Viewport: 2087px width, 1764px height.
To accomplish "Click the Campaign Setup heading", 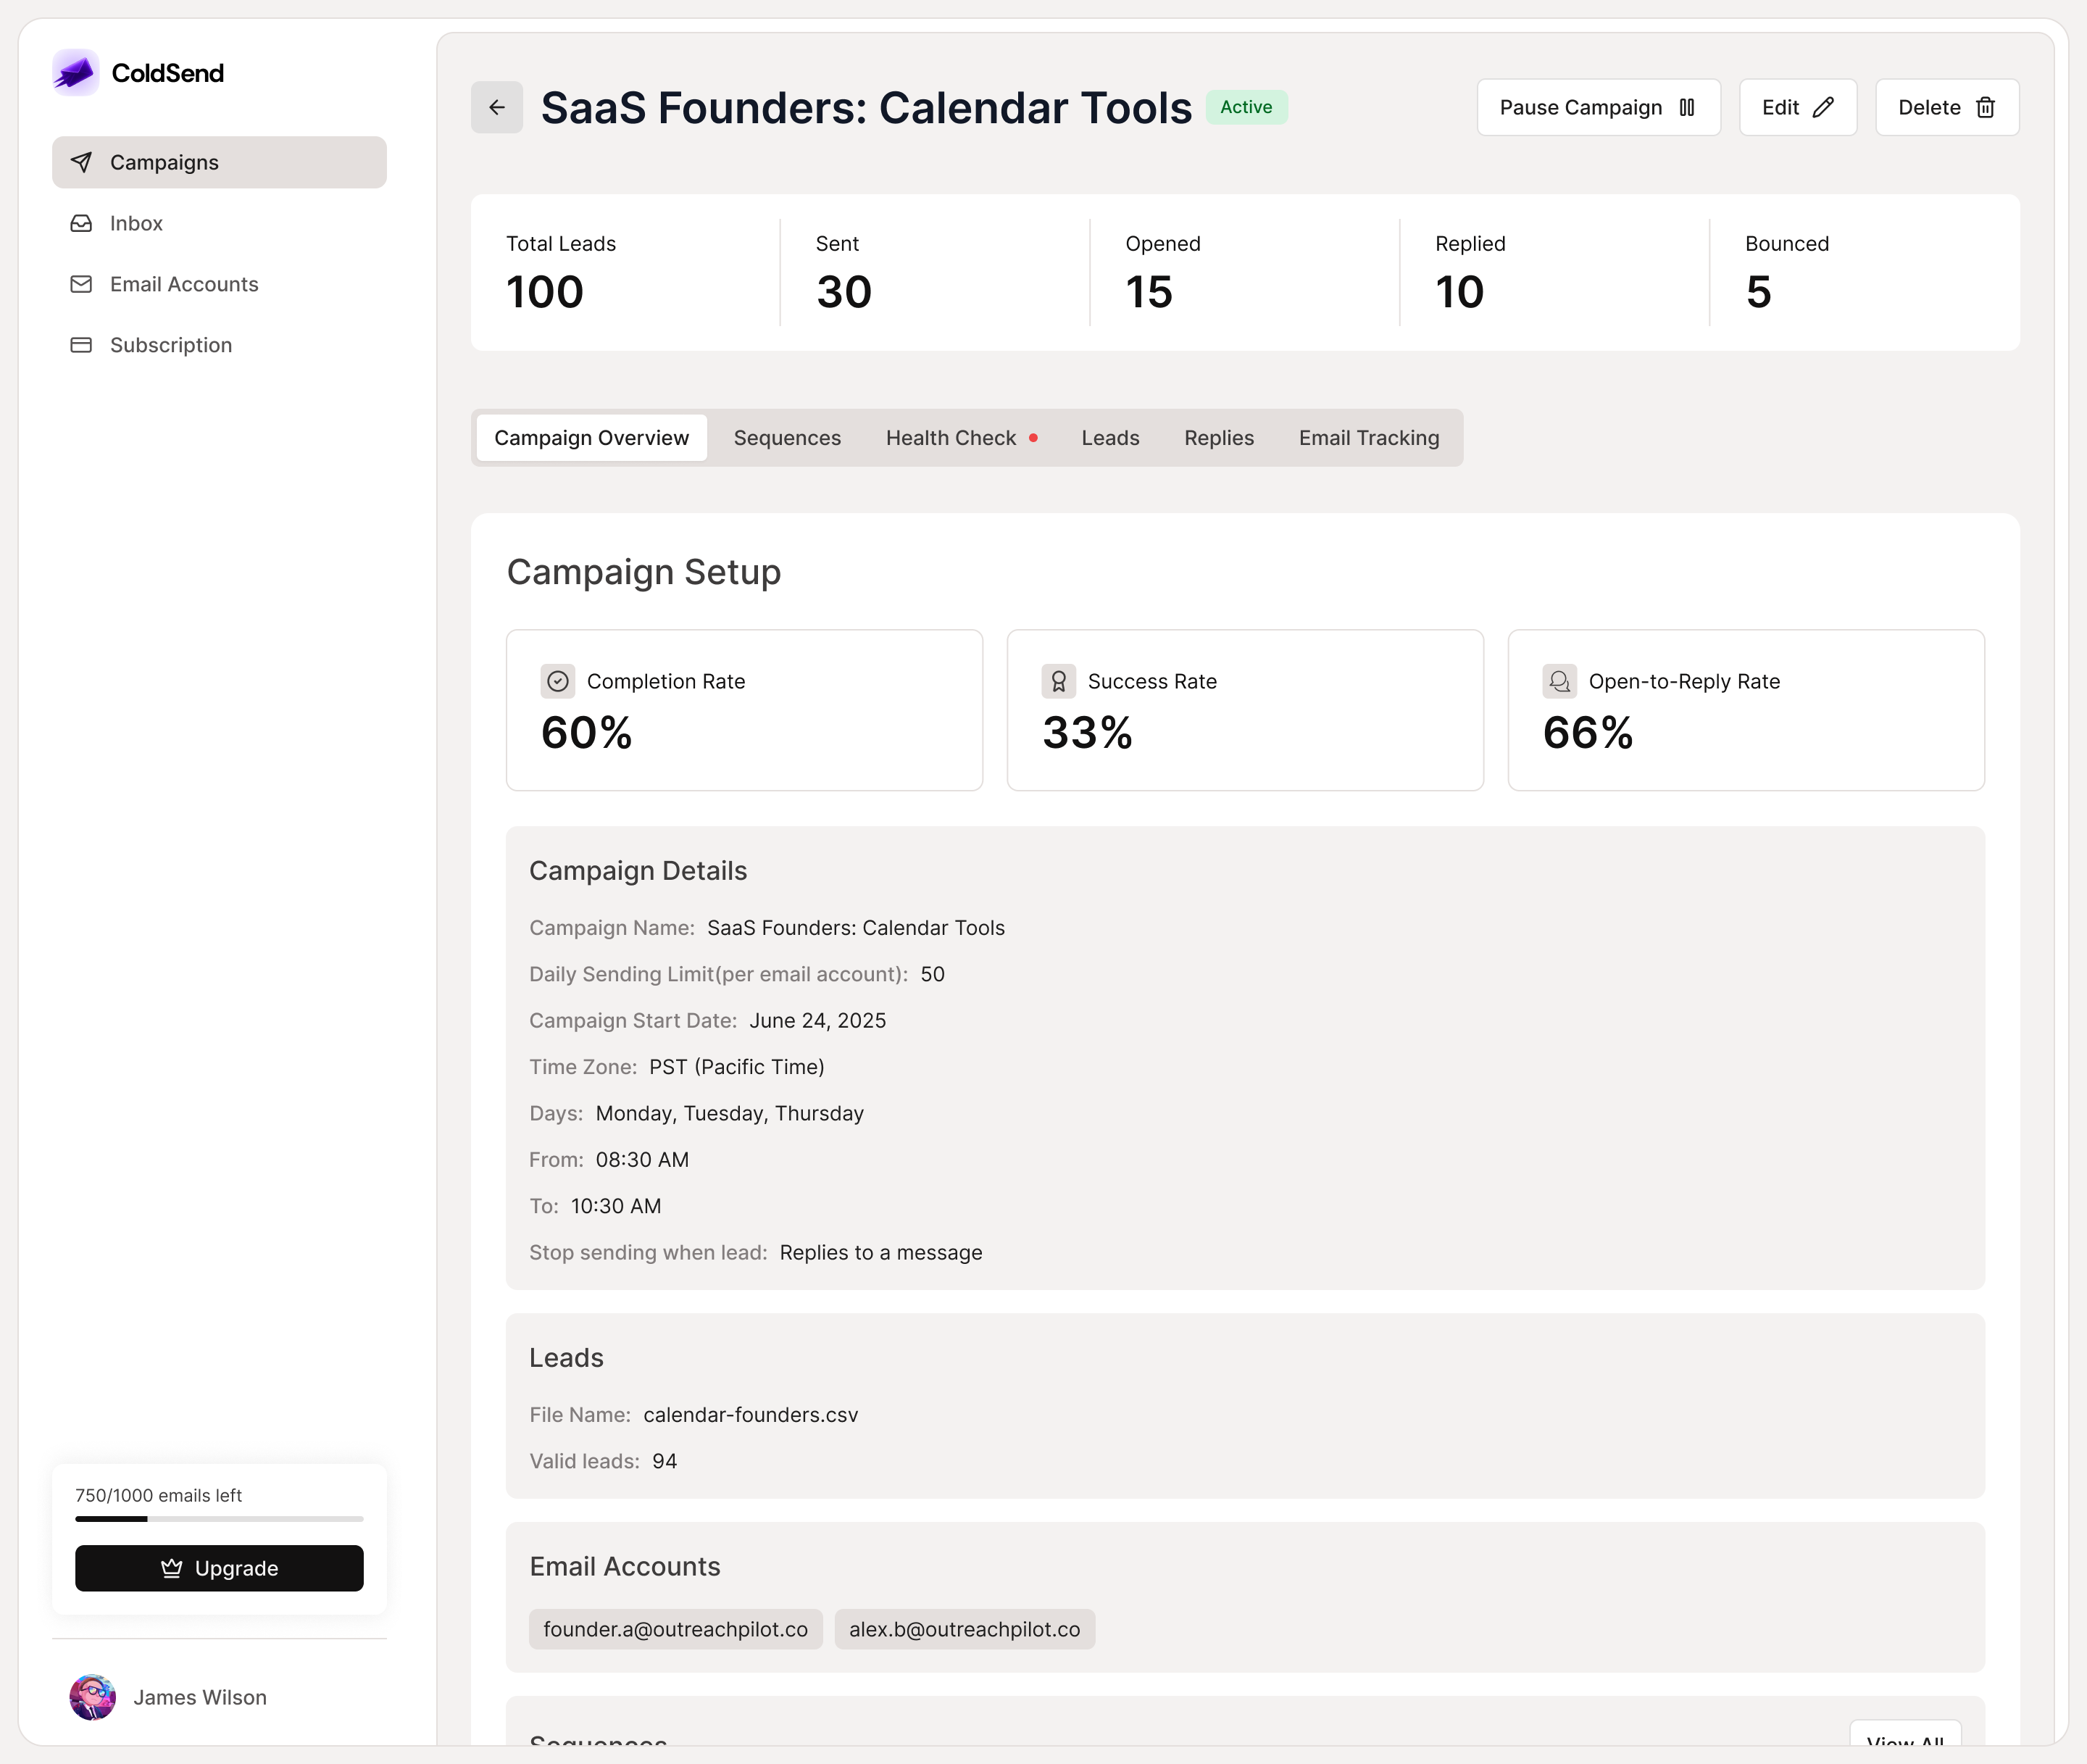I will 644,572.
